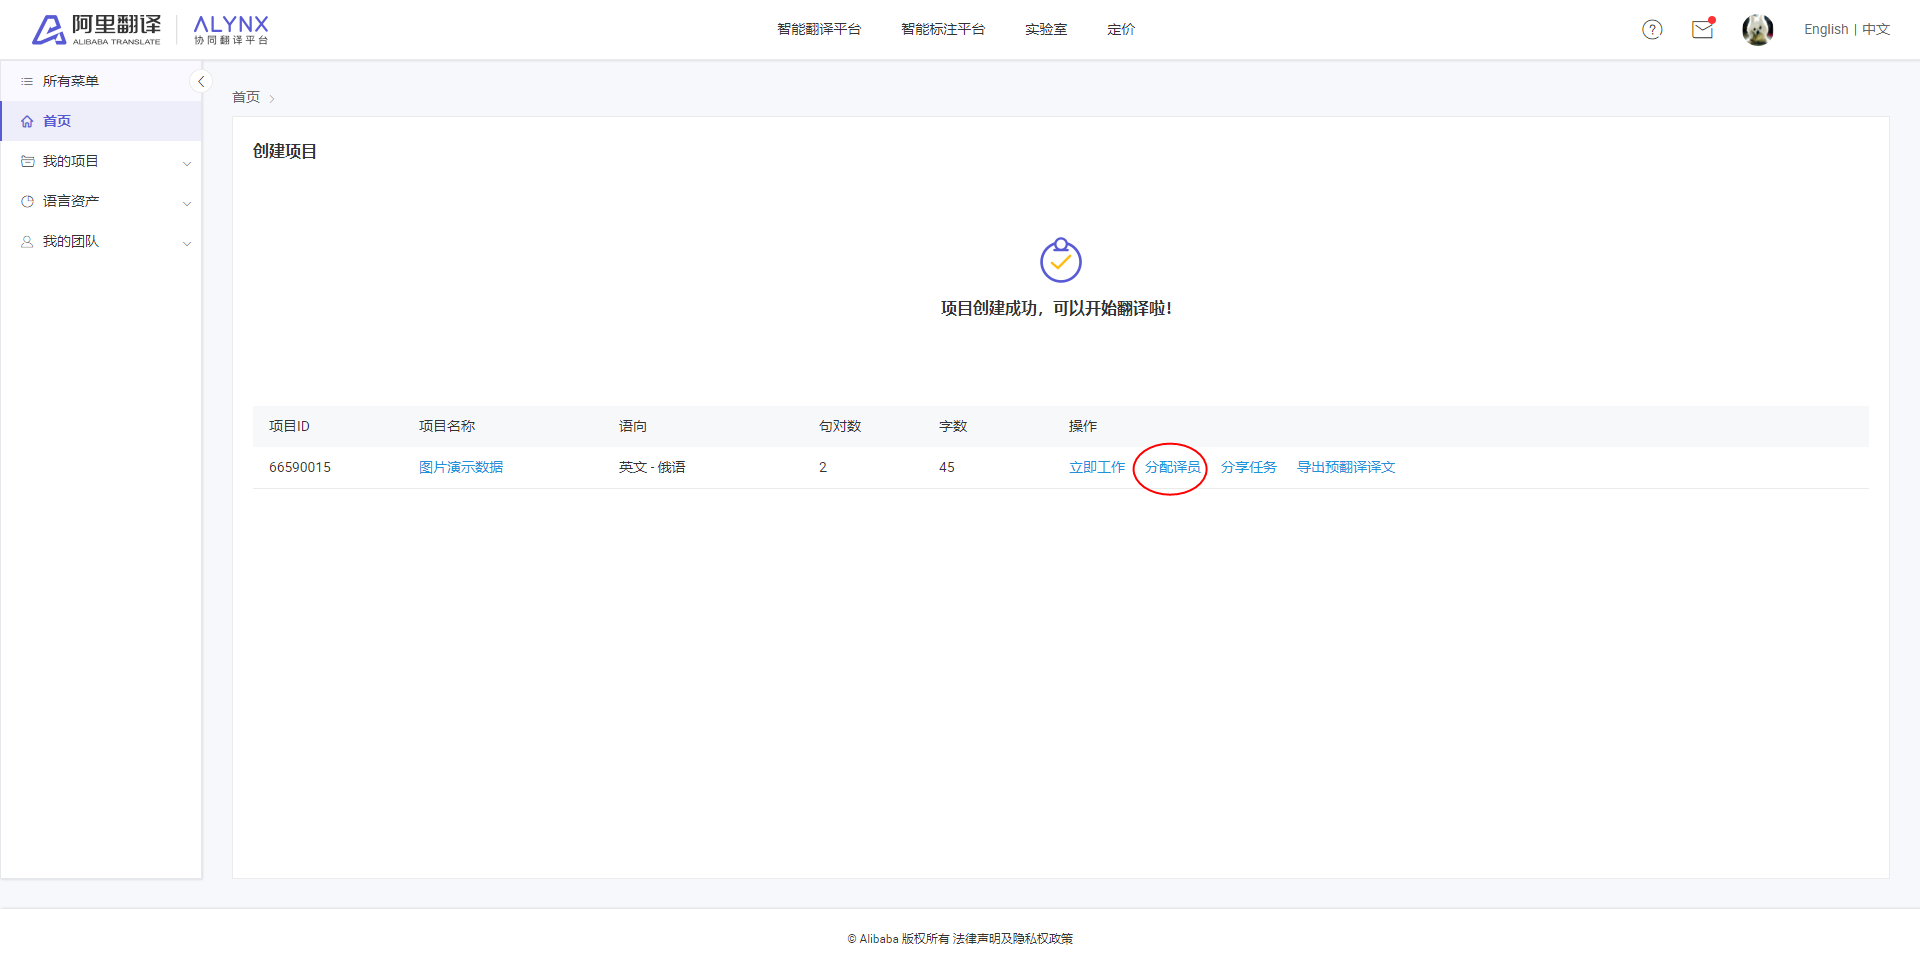
Task: Click the person icon beside 我的团队
Action: click(x=27, y=242)
